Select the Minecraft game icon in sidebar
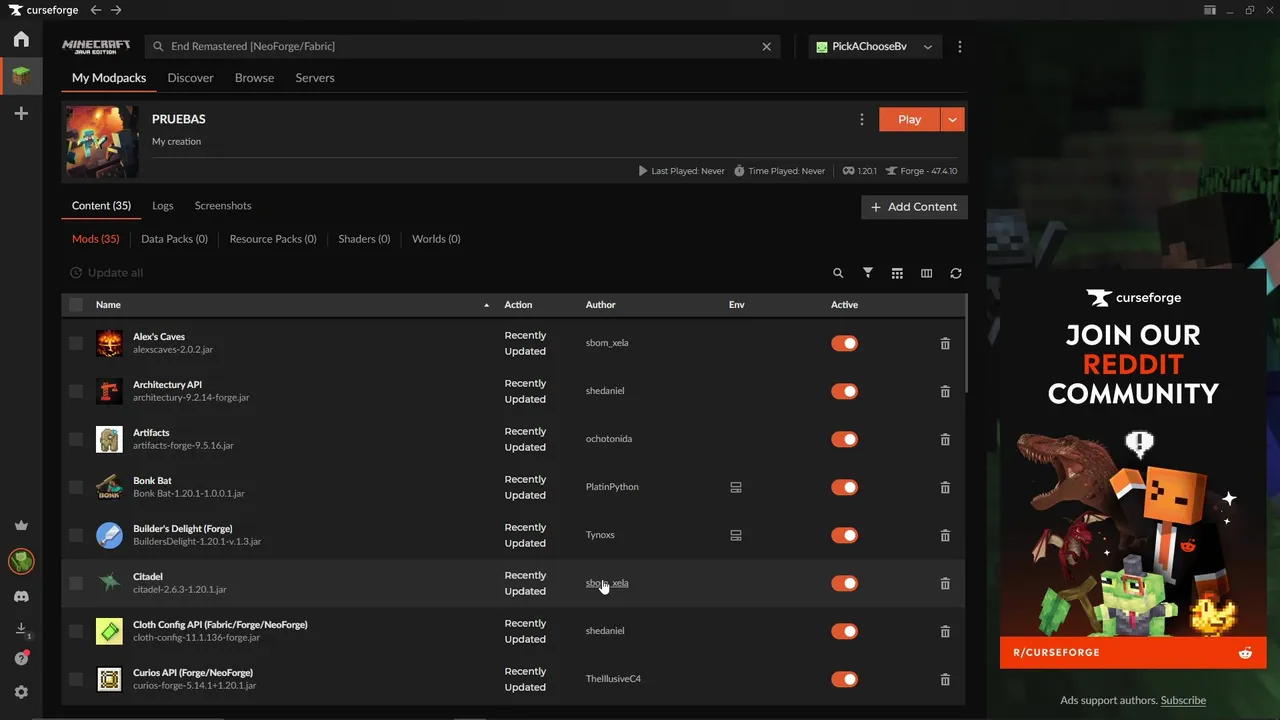This screenshot has height=720, width=1280. pyautogui.click(x=21, y=76)
